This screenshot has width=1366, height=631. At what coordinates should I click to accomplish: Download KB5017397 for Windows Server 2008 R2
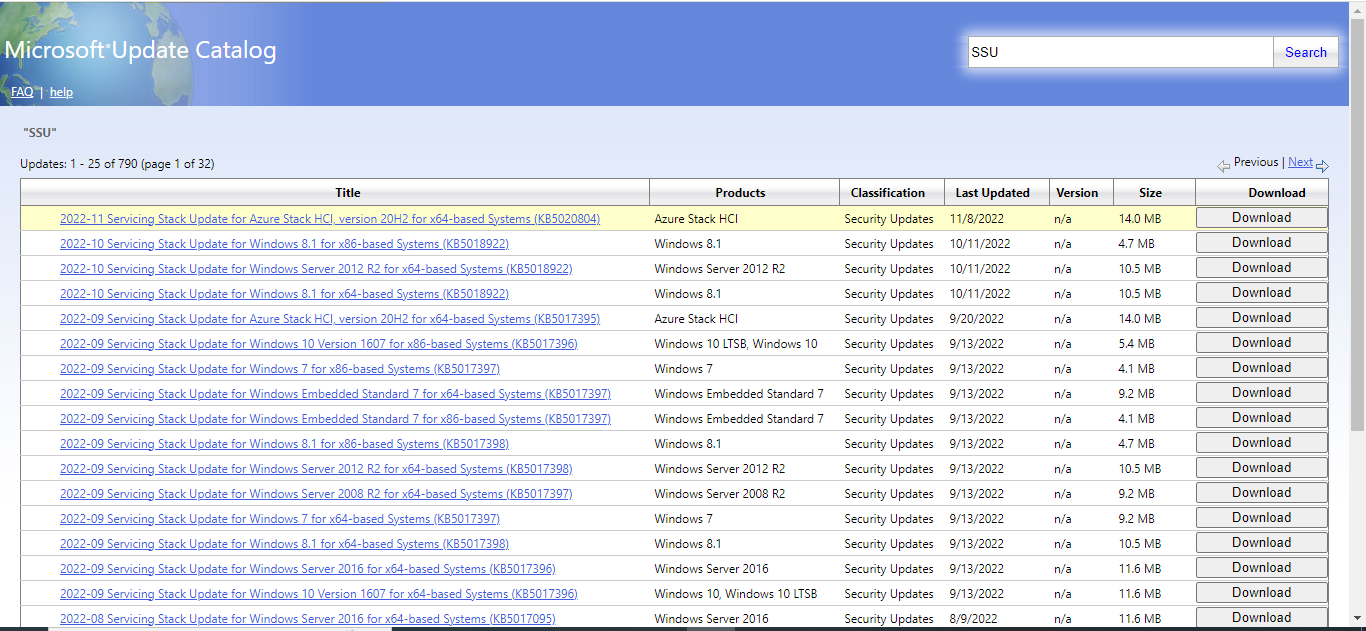coord(1261,493)
